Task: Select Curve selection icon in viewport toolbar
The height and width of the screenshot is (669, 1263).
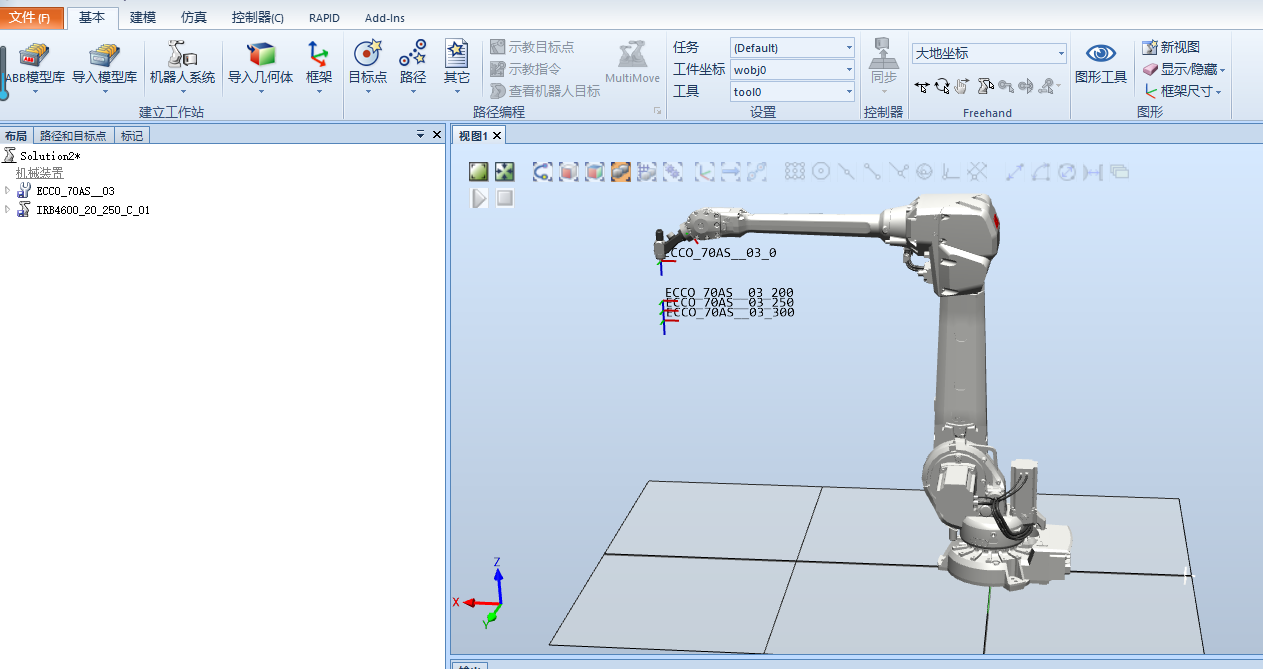Action: 543,172
